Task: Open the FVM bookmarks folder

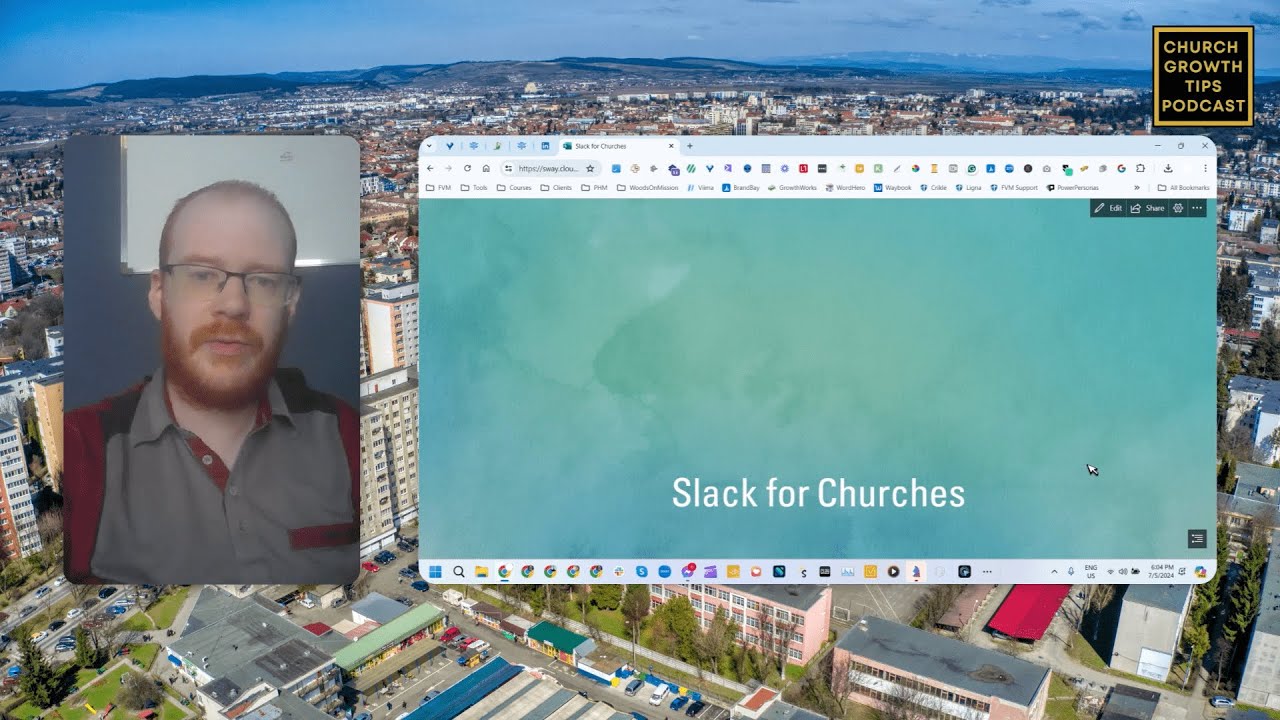Action: 438,187
